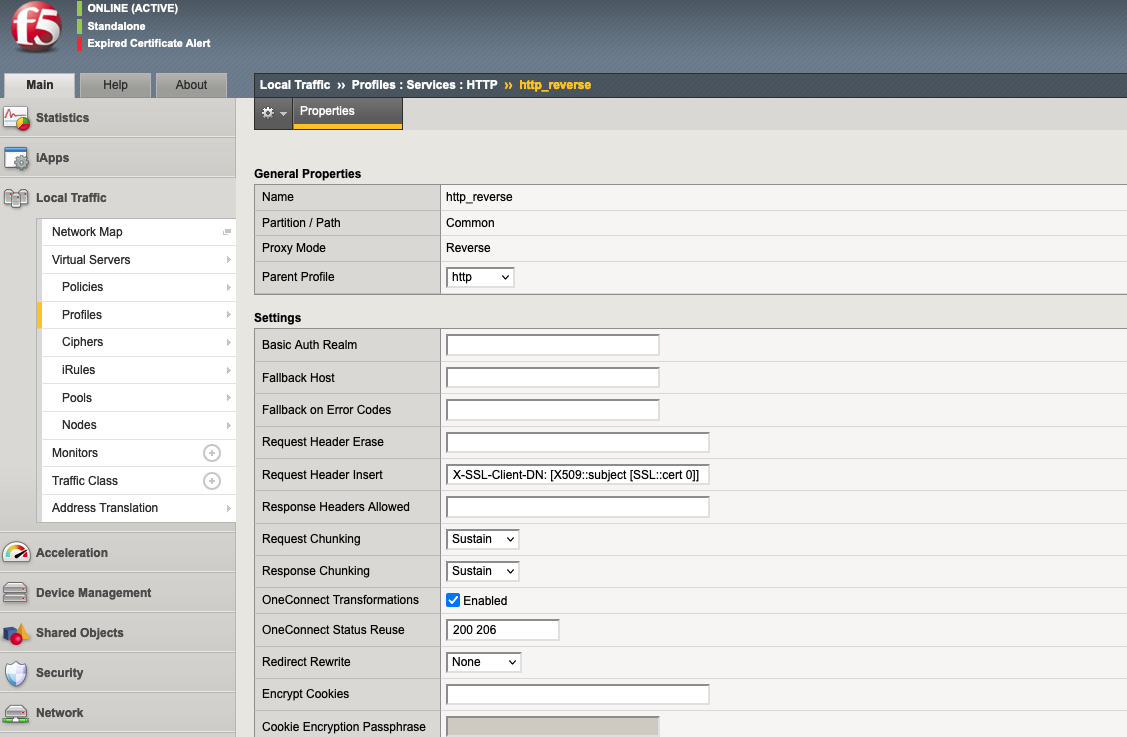The height and width of the screenshot is (737, 1127).
Task: Open the gear options menu above Properties
Action: pyautogui.click(x=272, y=113)
